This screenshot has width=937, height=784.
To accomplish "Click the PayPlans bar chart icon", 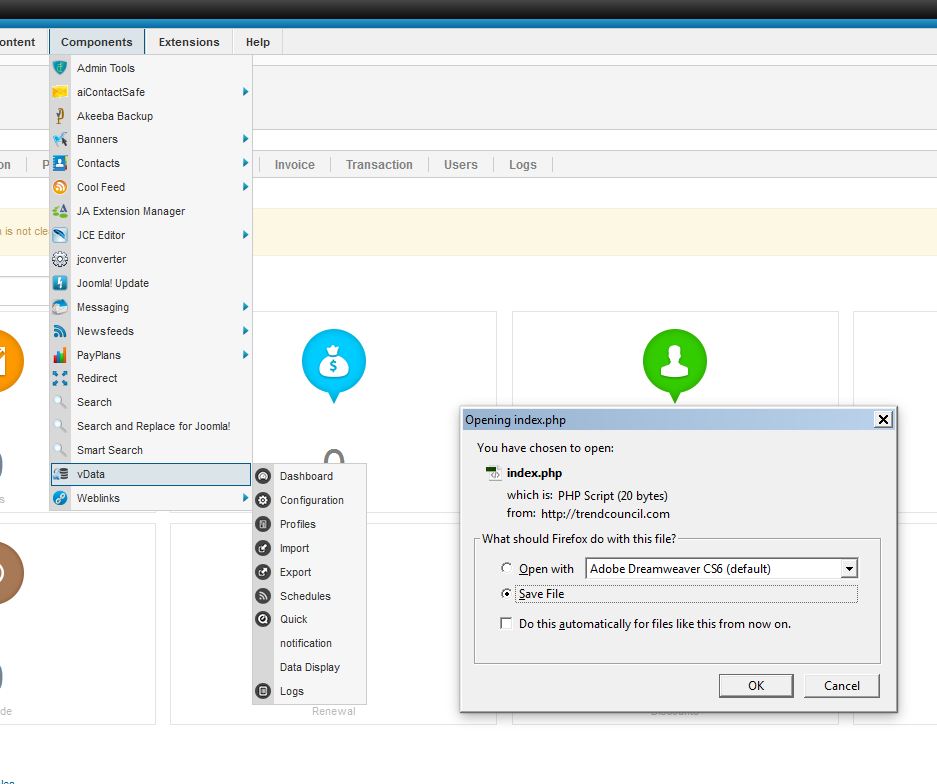I will coord(60,355).
